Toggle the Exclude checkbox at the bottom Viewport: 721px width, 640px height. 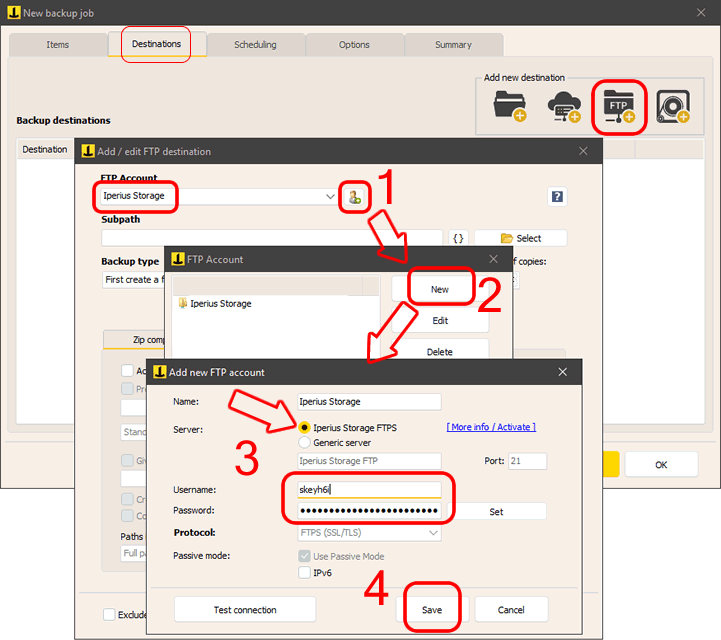[109, 615]
